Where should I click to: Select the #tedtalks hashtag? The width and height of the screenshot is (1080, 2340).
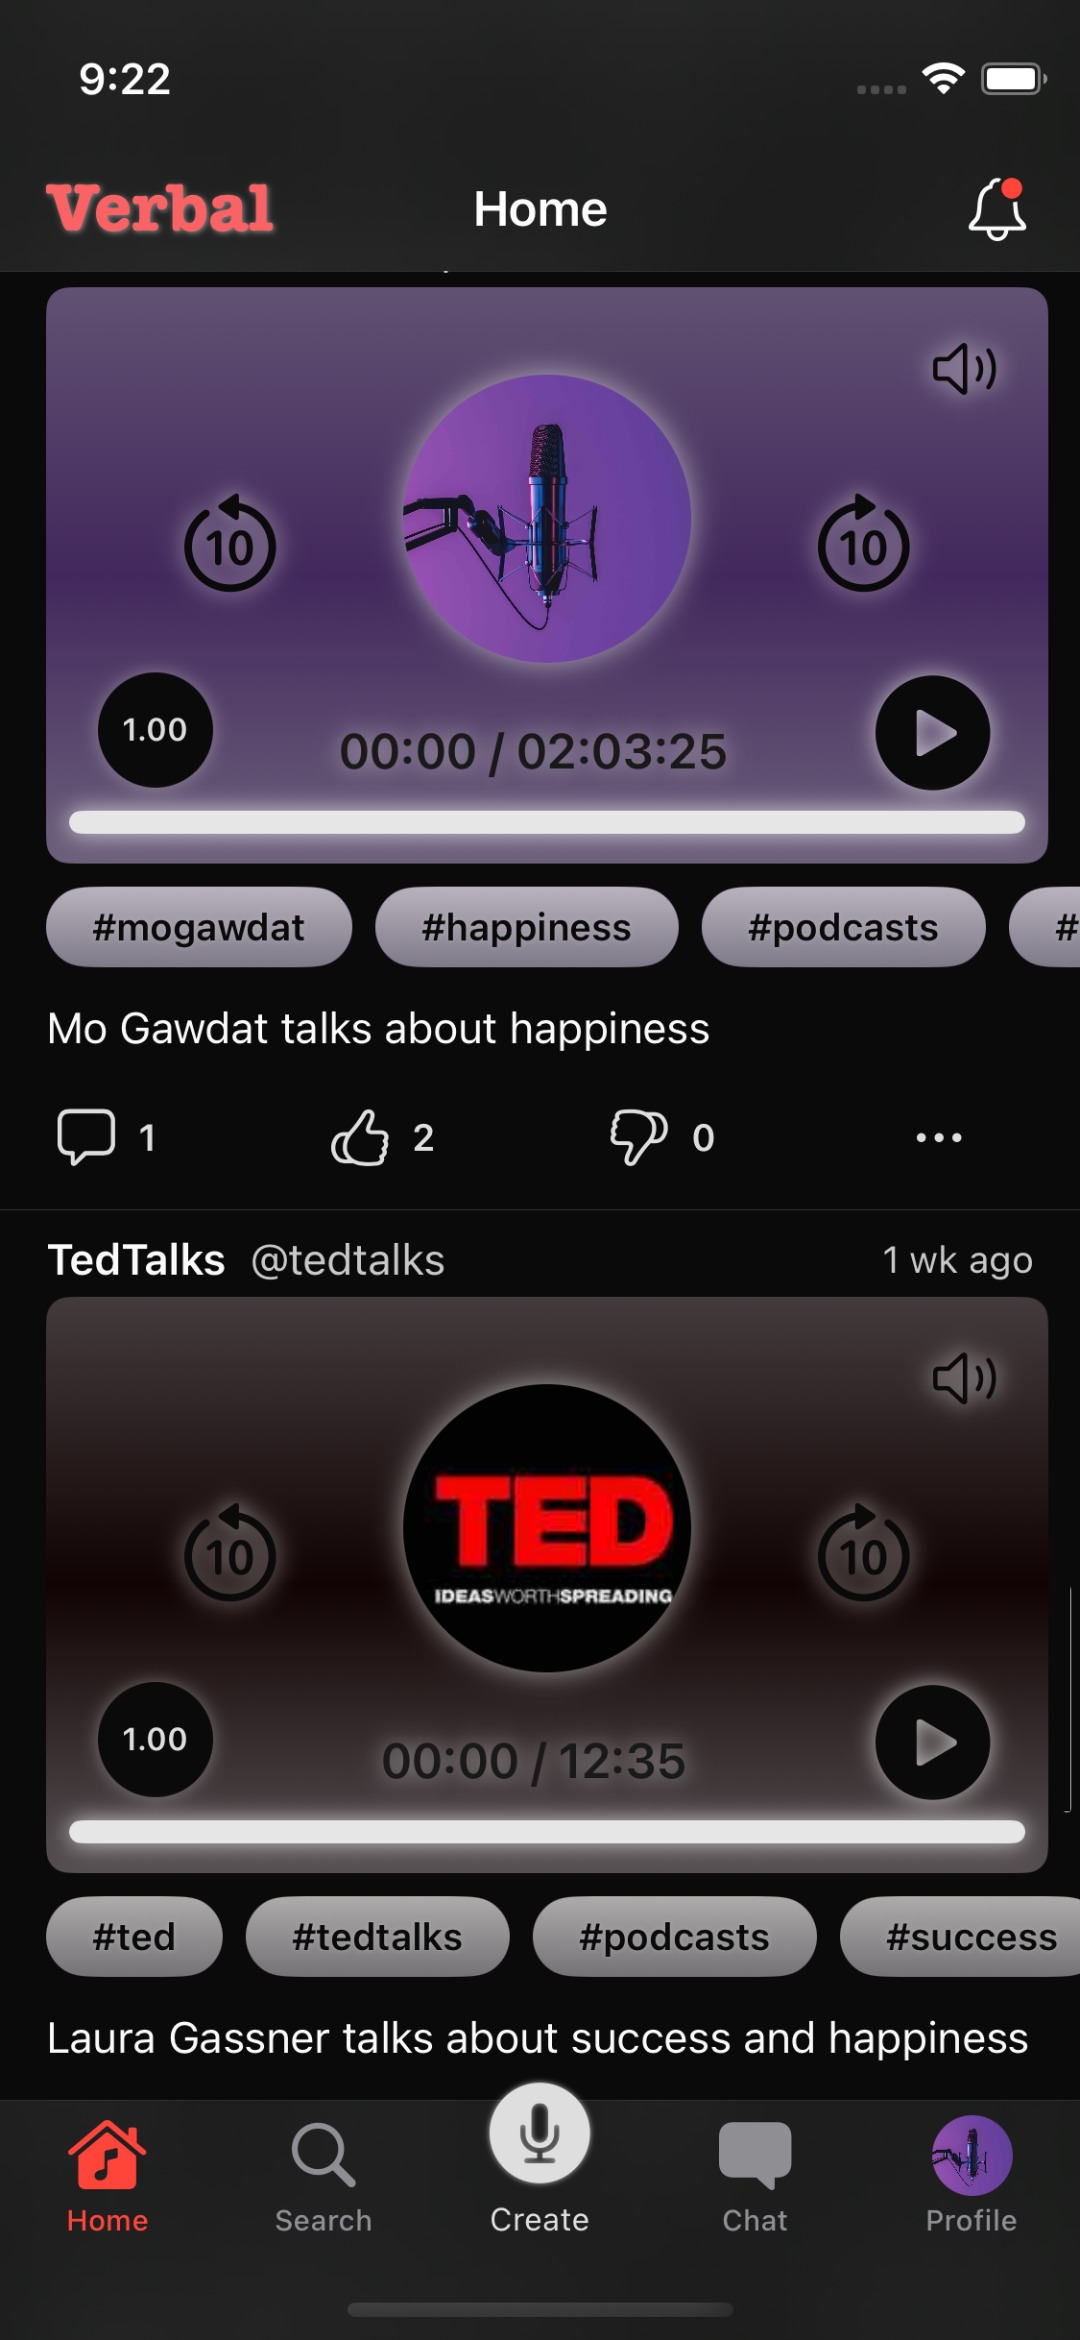(x=377, y=1937)
